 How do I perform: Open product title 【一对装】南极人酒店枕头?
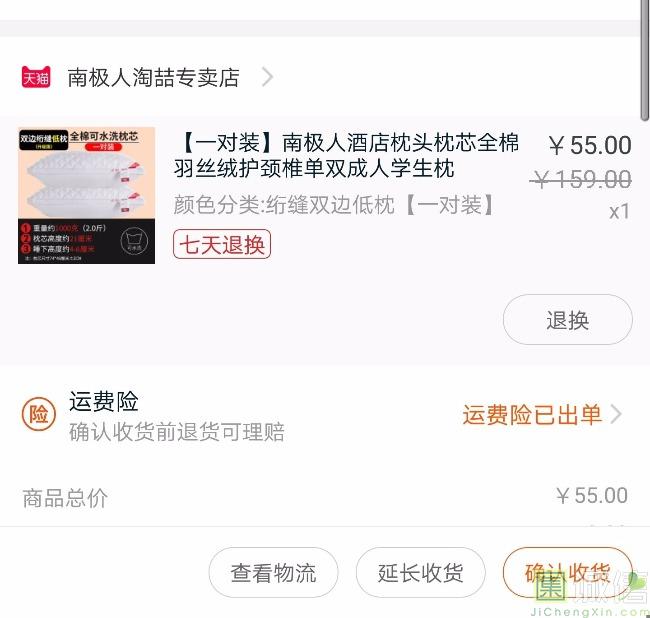pos(346,155)
